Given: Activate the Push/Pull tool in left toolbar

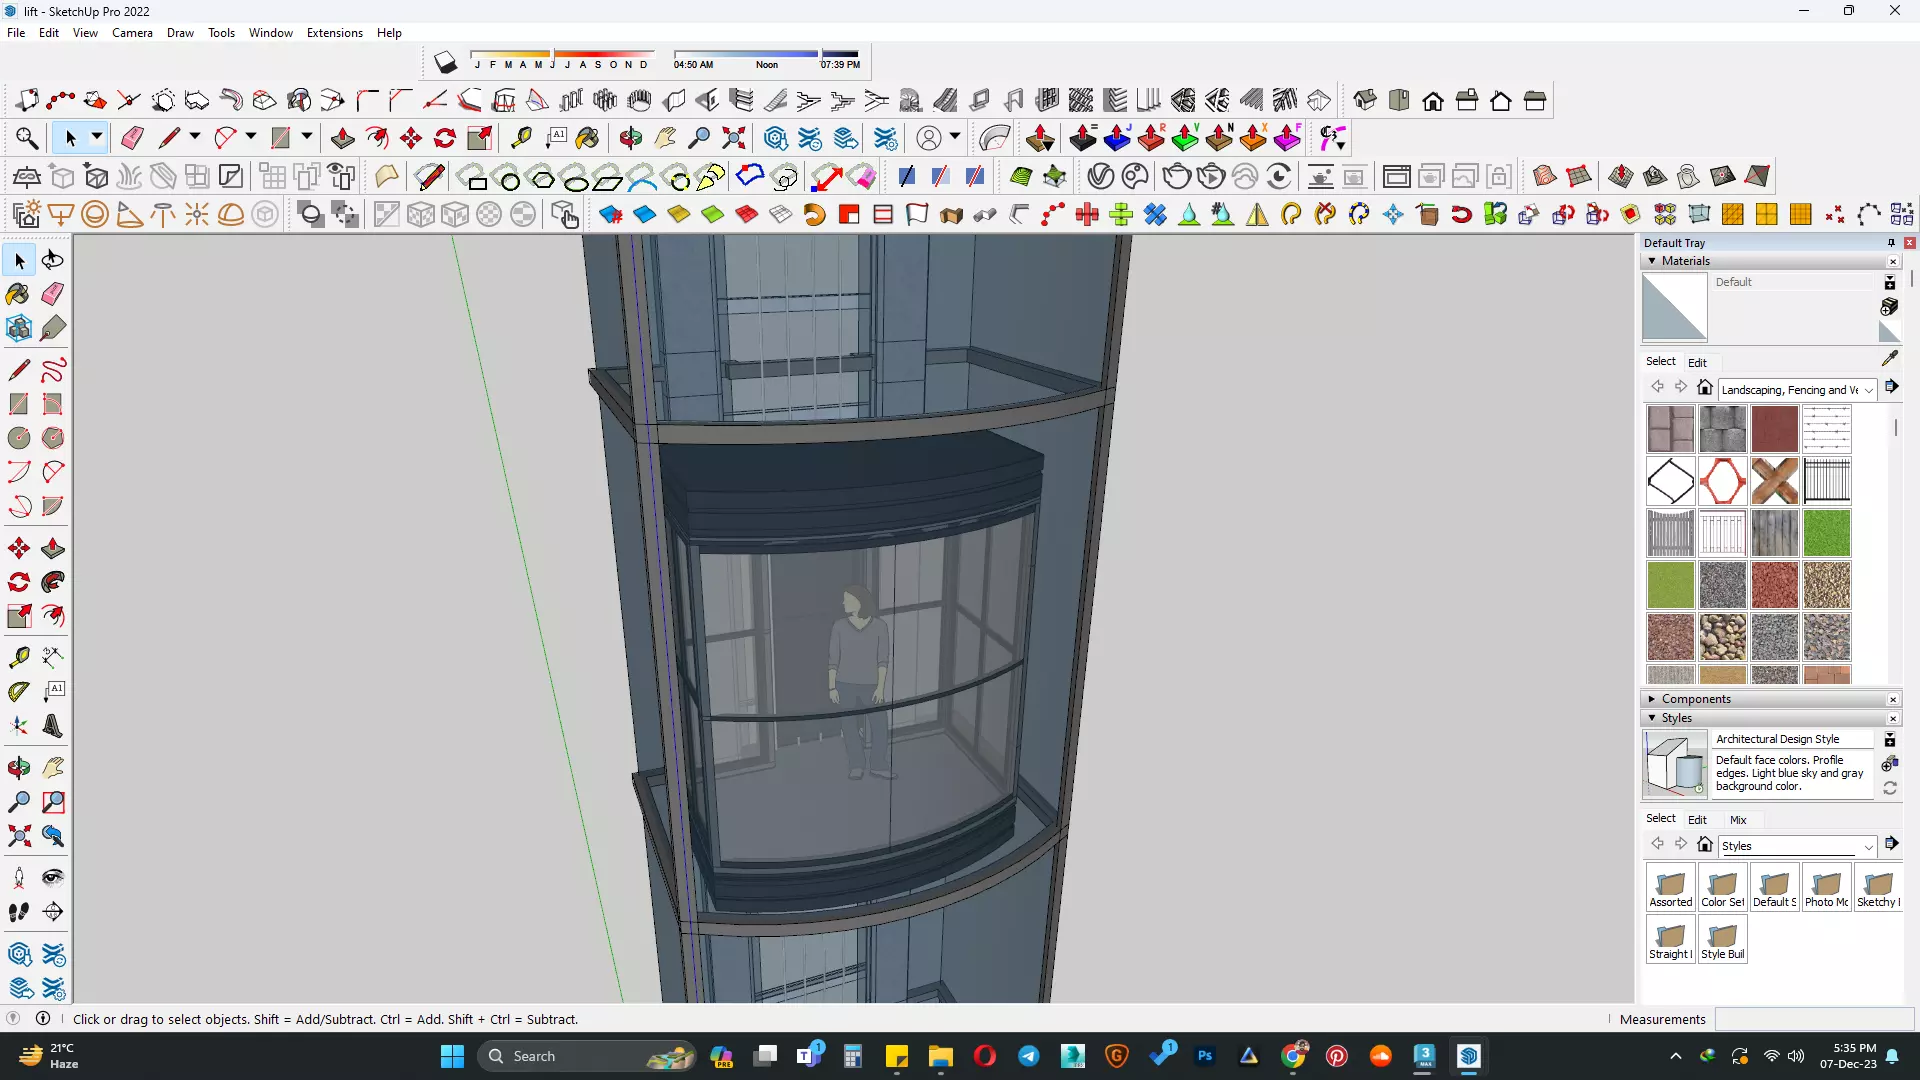Looking at the screenshot, I should point(53,549).
